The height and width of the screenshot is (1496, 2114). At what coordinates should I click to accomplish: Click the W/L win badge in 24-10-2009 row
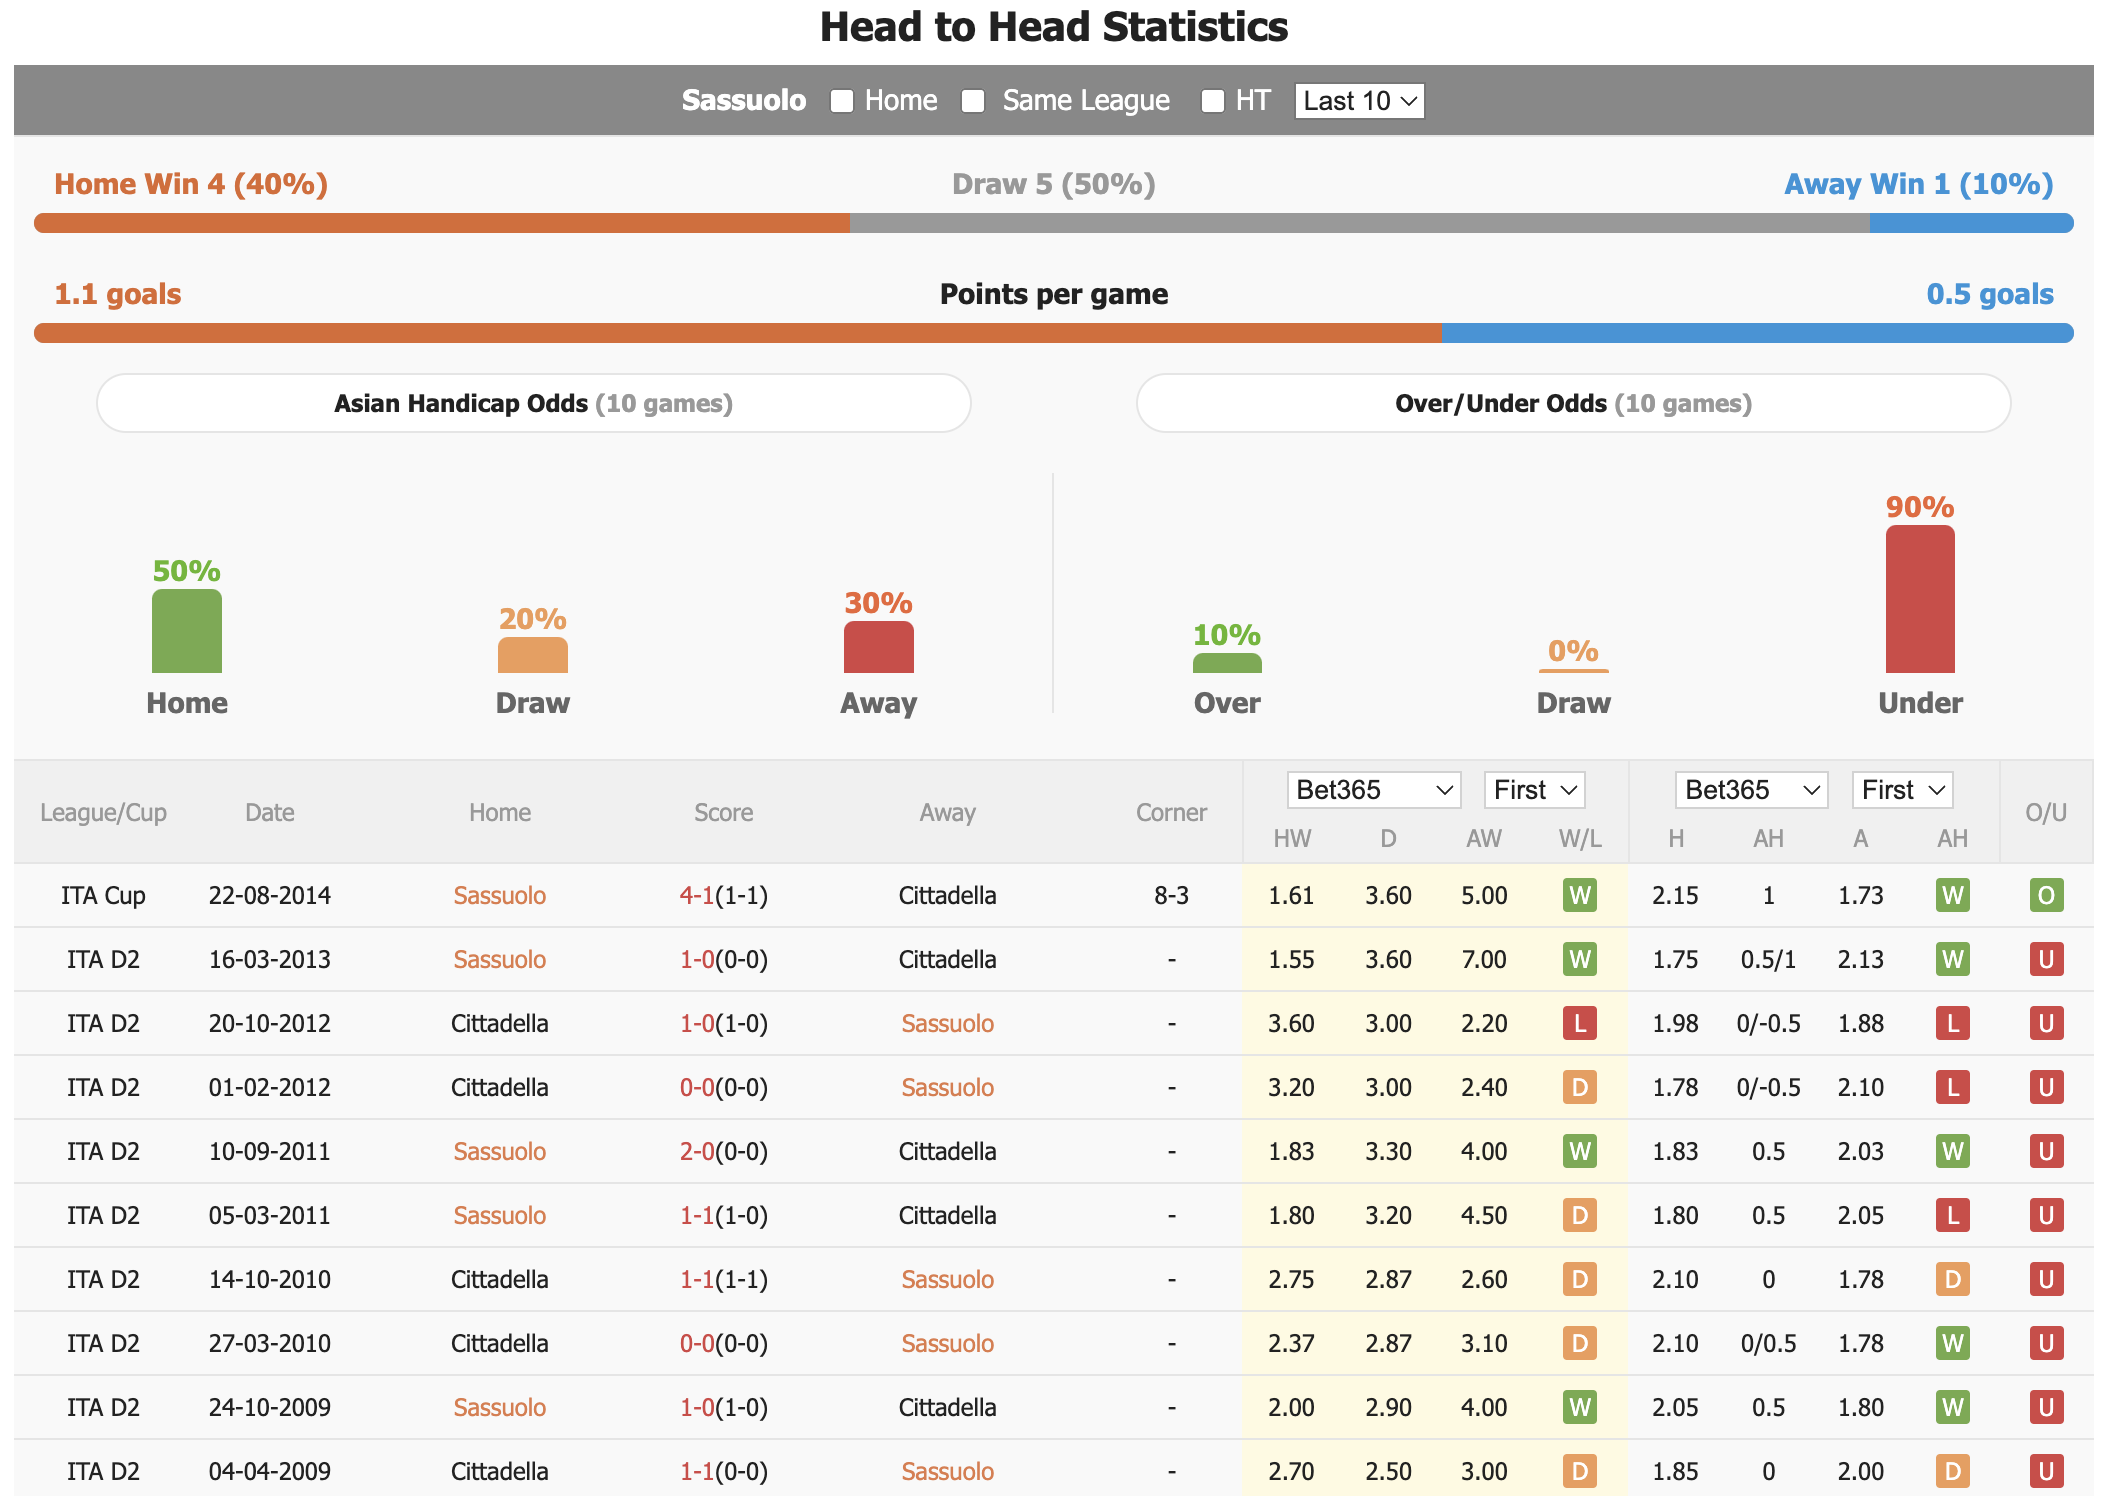pyautogui.click(x=1580, y=1407)
